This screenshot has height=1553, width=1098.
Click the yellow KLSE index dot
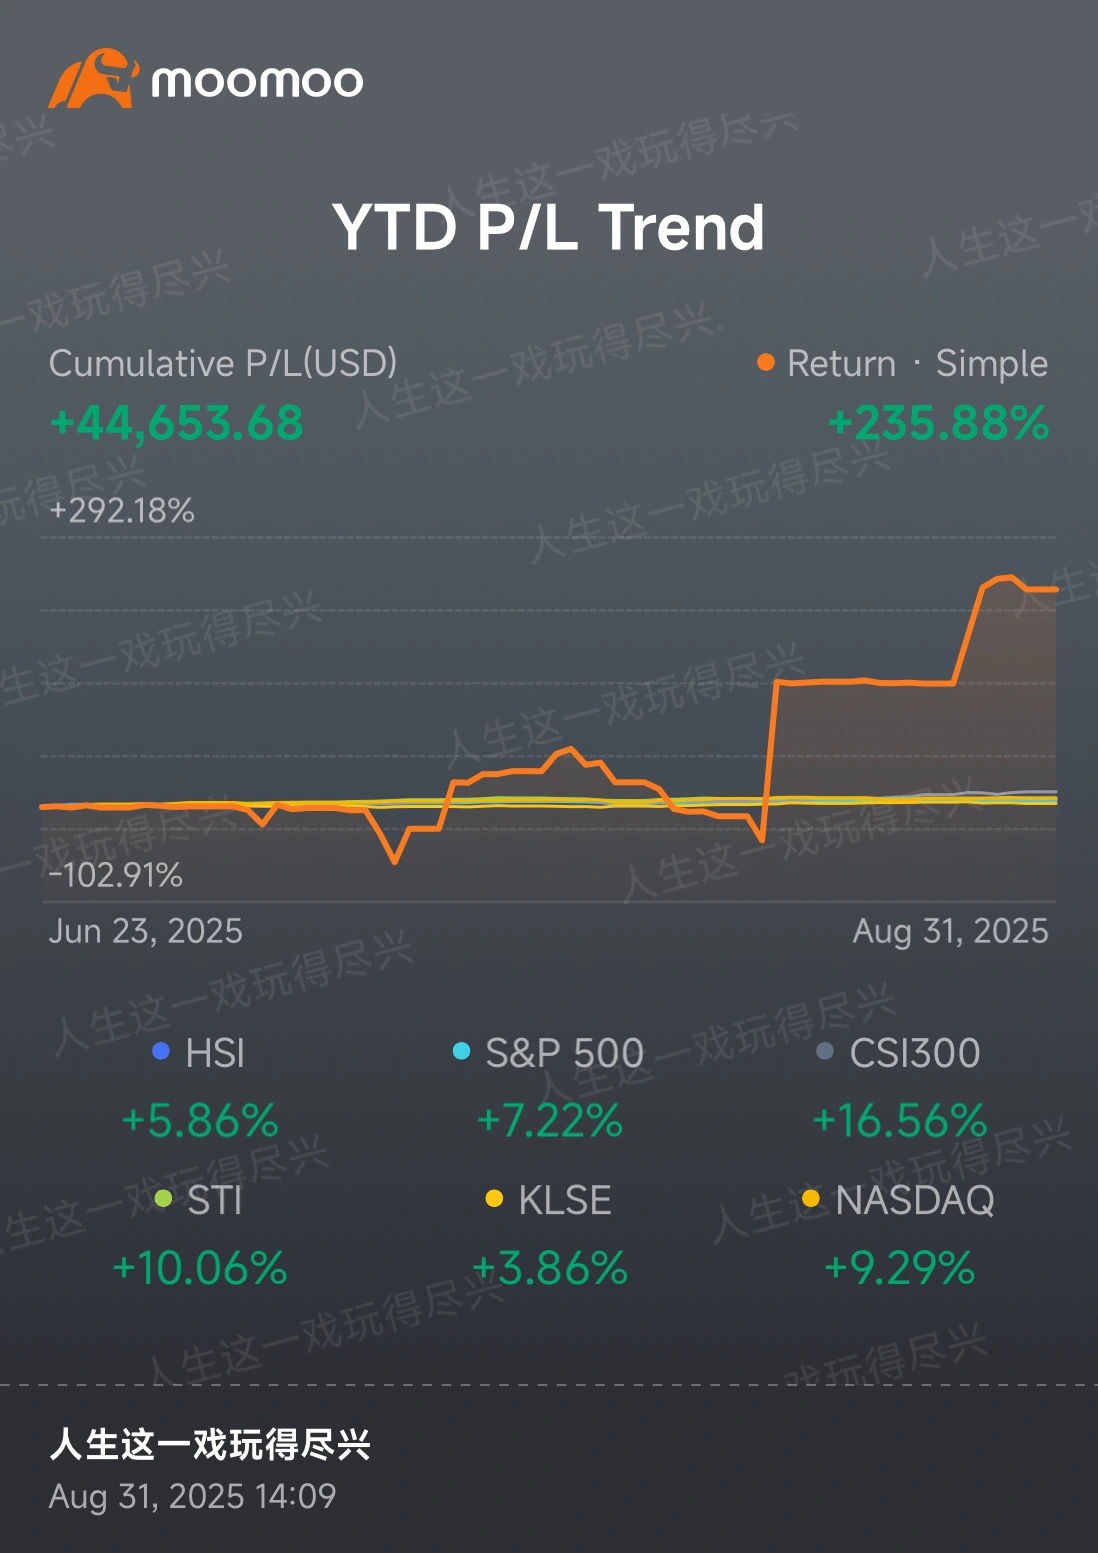[494, 1199]
